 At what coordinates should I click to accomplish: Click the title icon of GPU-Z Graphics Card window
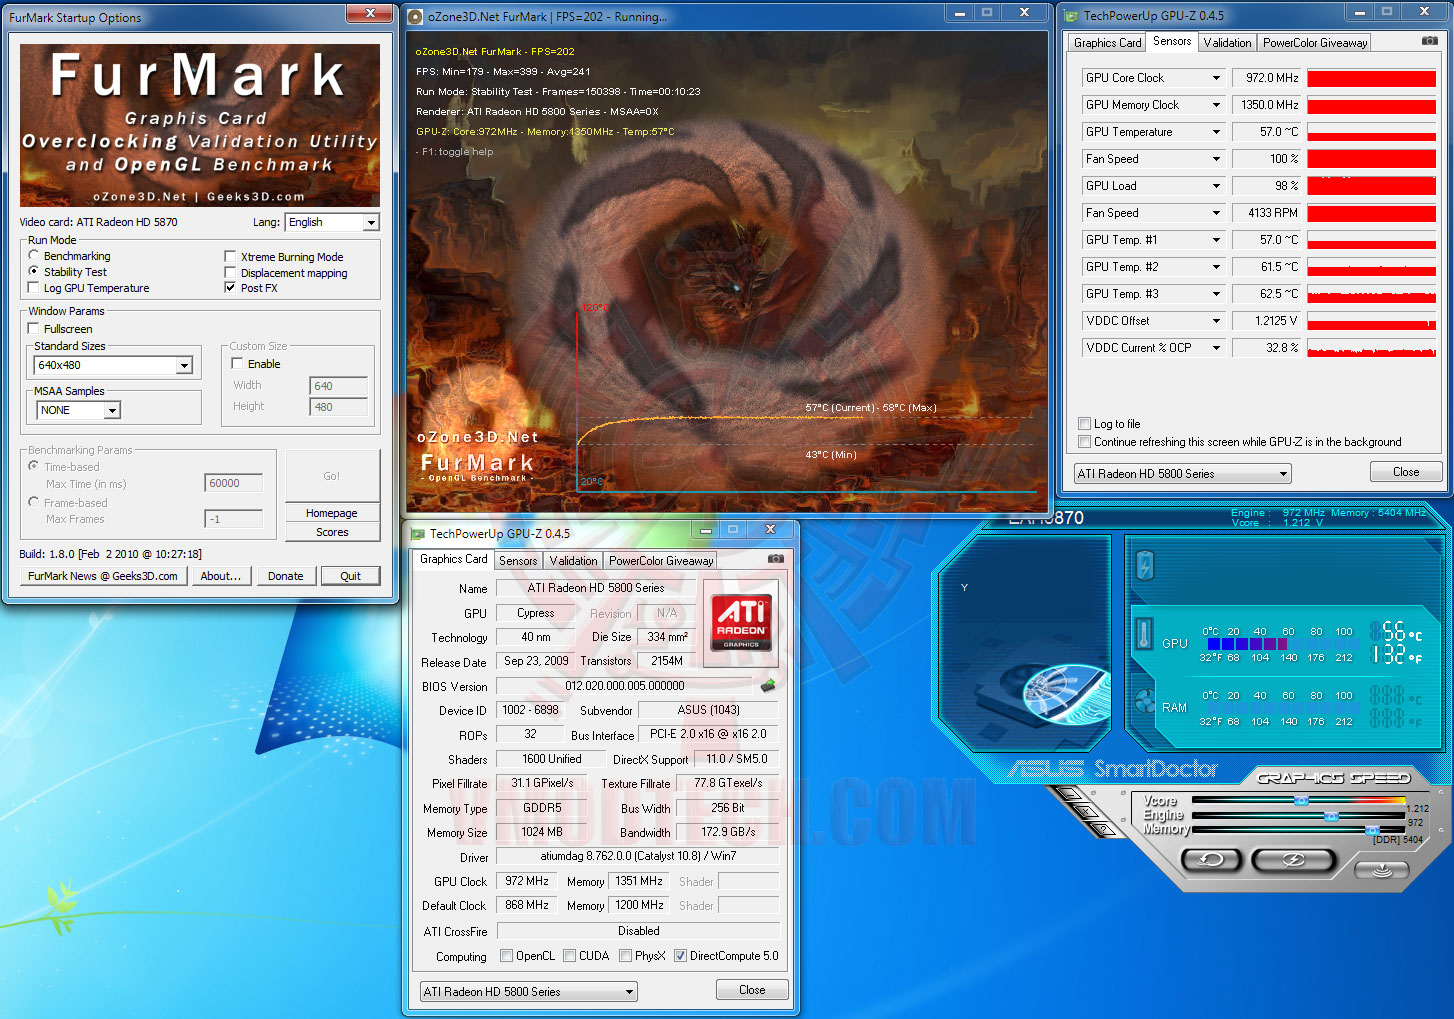click(x=418, y=534)
